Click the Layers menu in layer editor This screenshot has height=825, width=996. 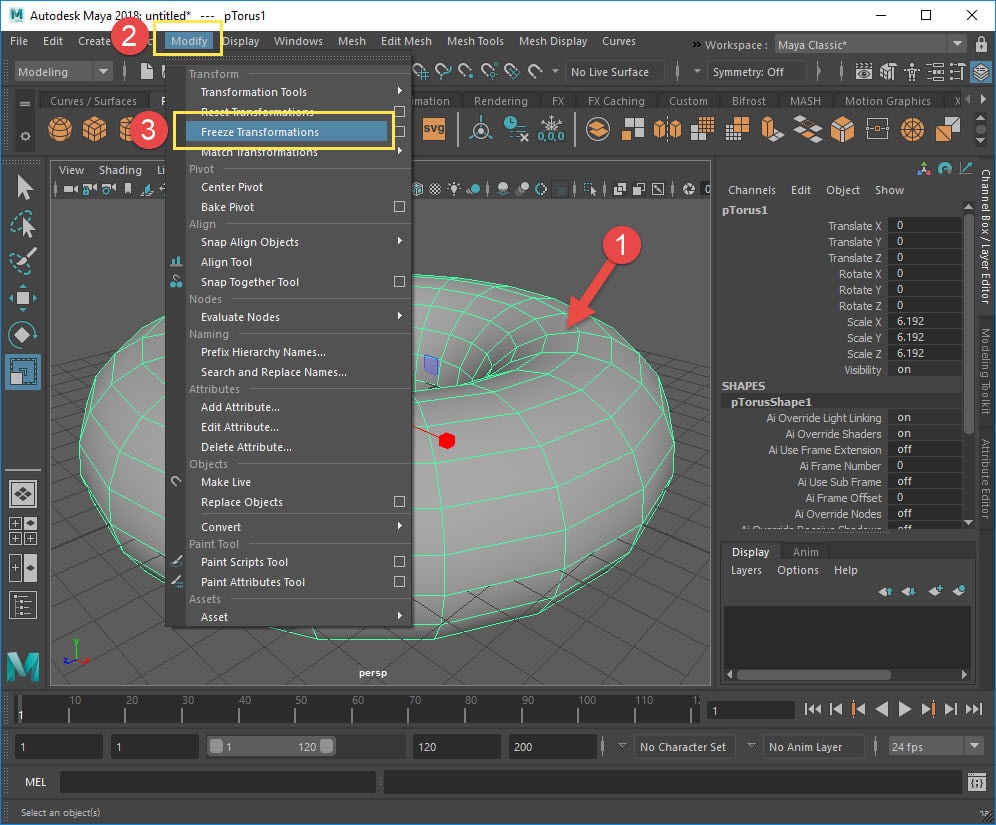746,570
